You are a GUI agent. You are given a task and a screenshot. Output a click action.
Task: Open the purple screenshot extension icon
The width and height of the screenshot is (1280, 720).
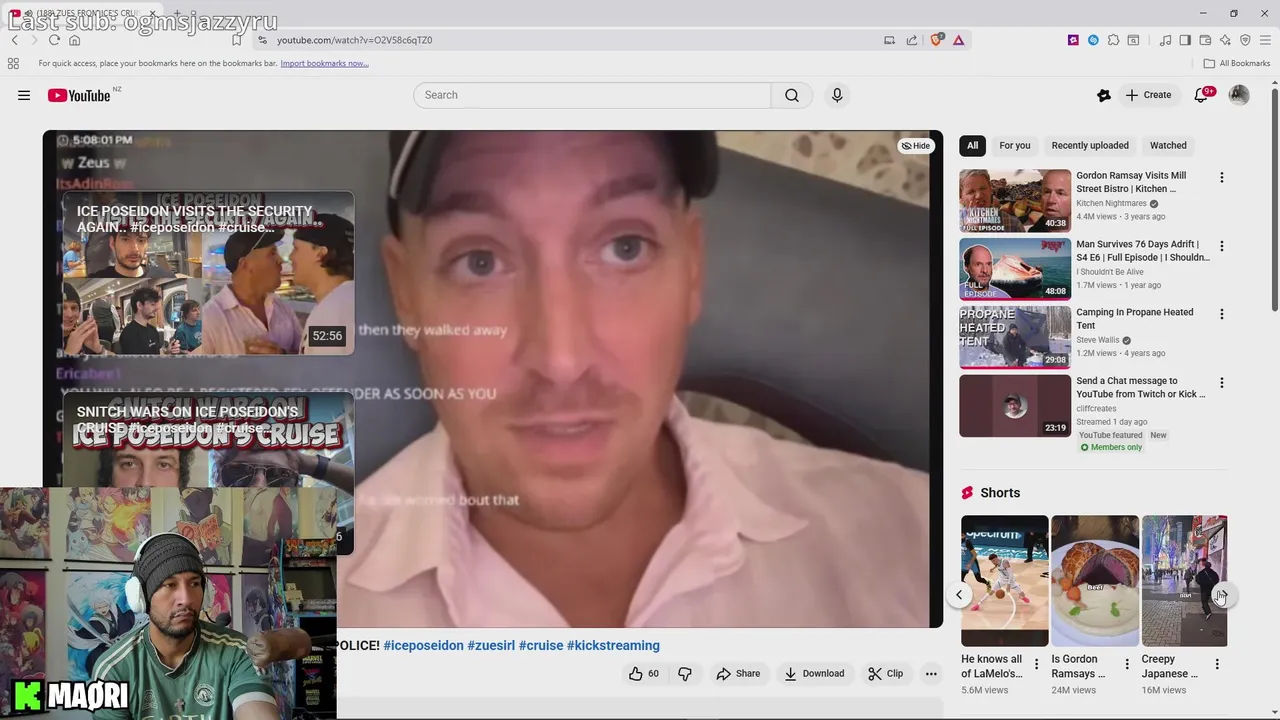pyautogui.click(x=1073, y=40)
